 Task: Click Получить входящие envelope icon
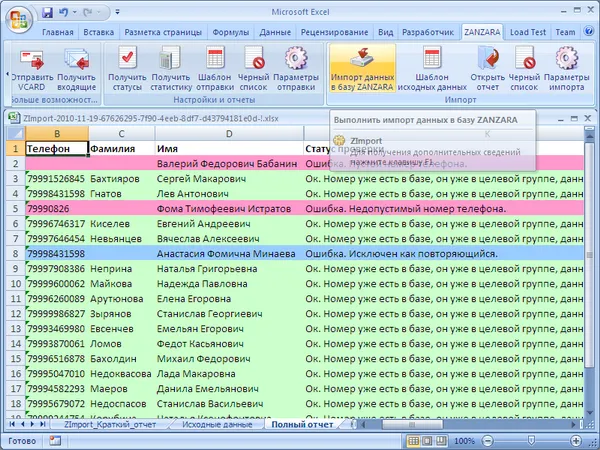(77, 60)
